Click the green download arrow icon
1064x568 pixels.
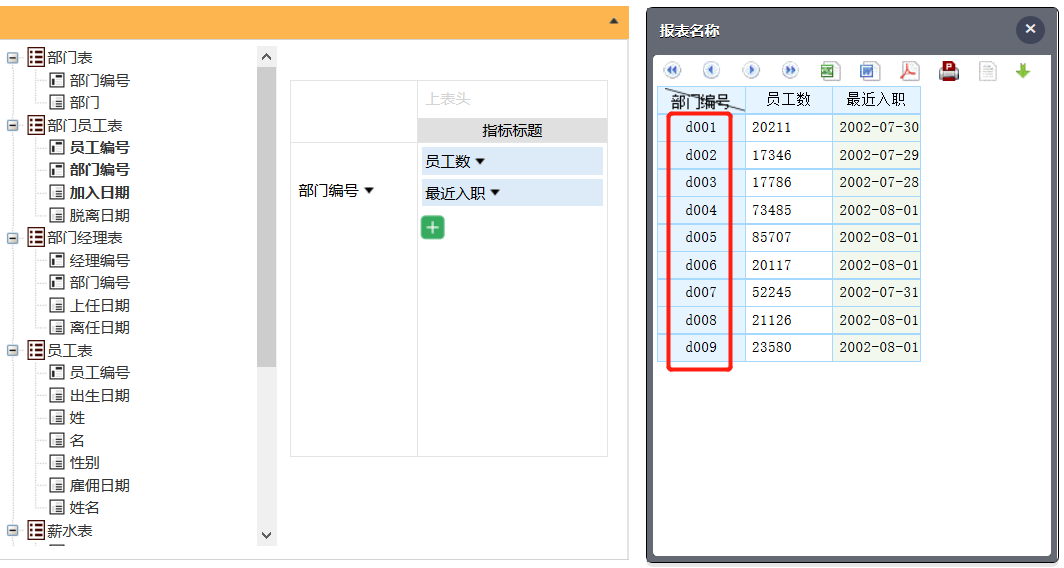click(1023, 70)
